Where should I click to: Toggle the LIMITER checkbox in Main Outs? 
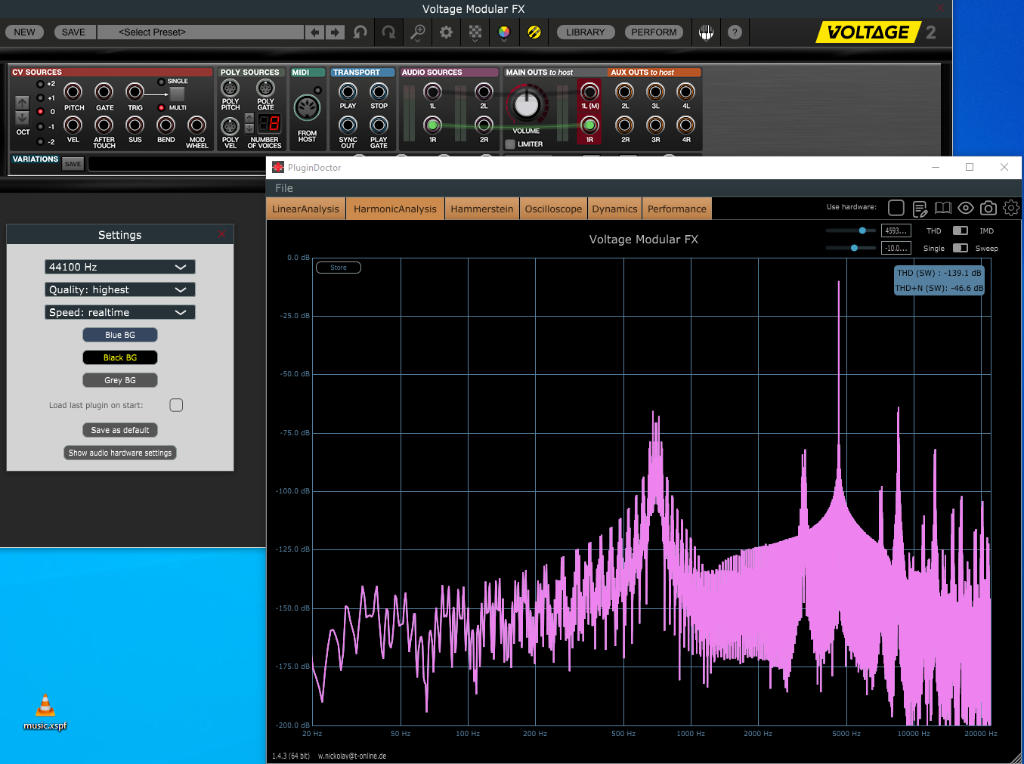(510, 144)
